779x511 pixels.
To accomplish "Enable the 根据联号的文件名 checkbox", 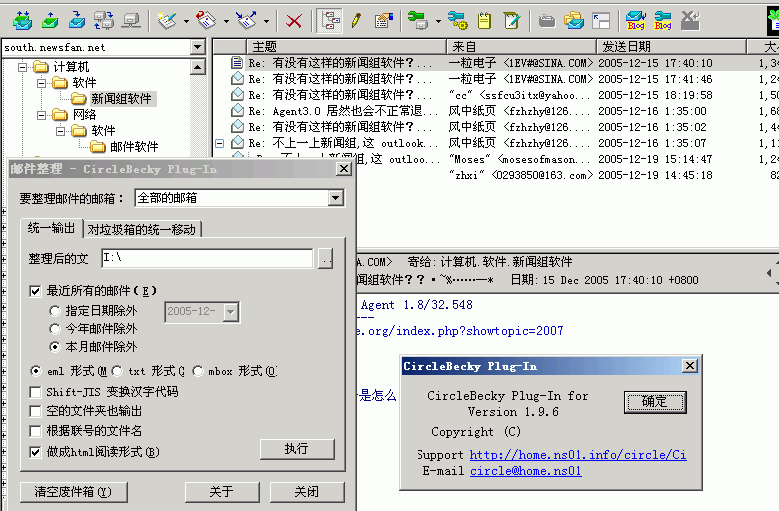I will click(x=35, y=431).
